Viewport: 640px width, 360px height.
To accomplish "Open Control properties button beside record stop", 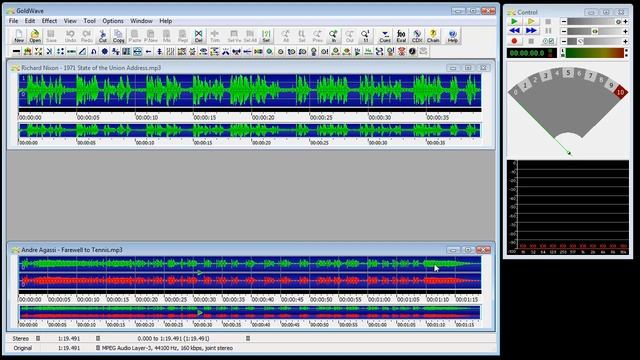I will tap(548, 41).
